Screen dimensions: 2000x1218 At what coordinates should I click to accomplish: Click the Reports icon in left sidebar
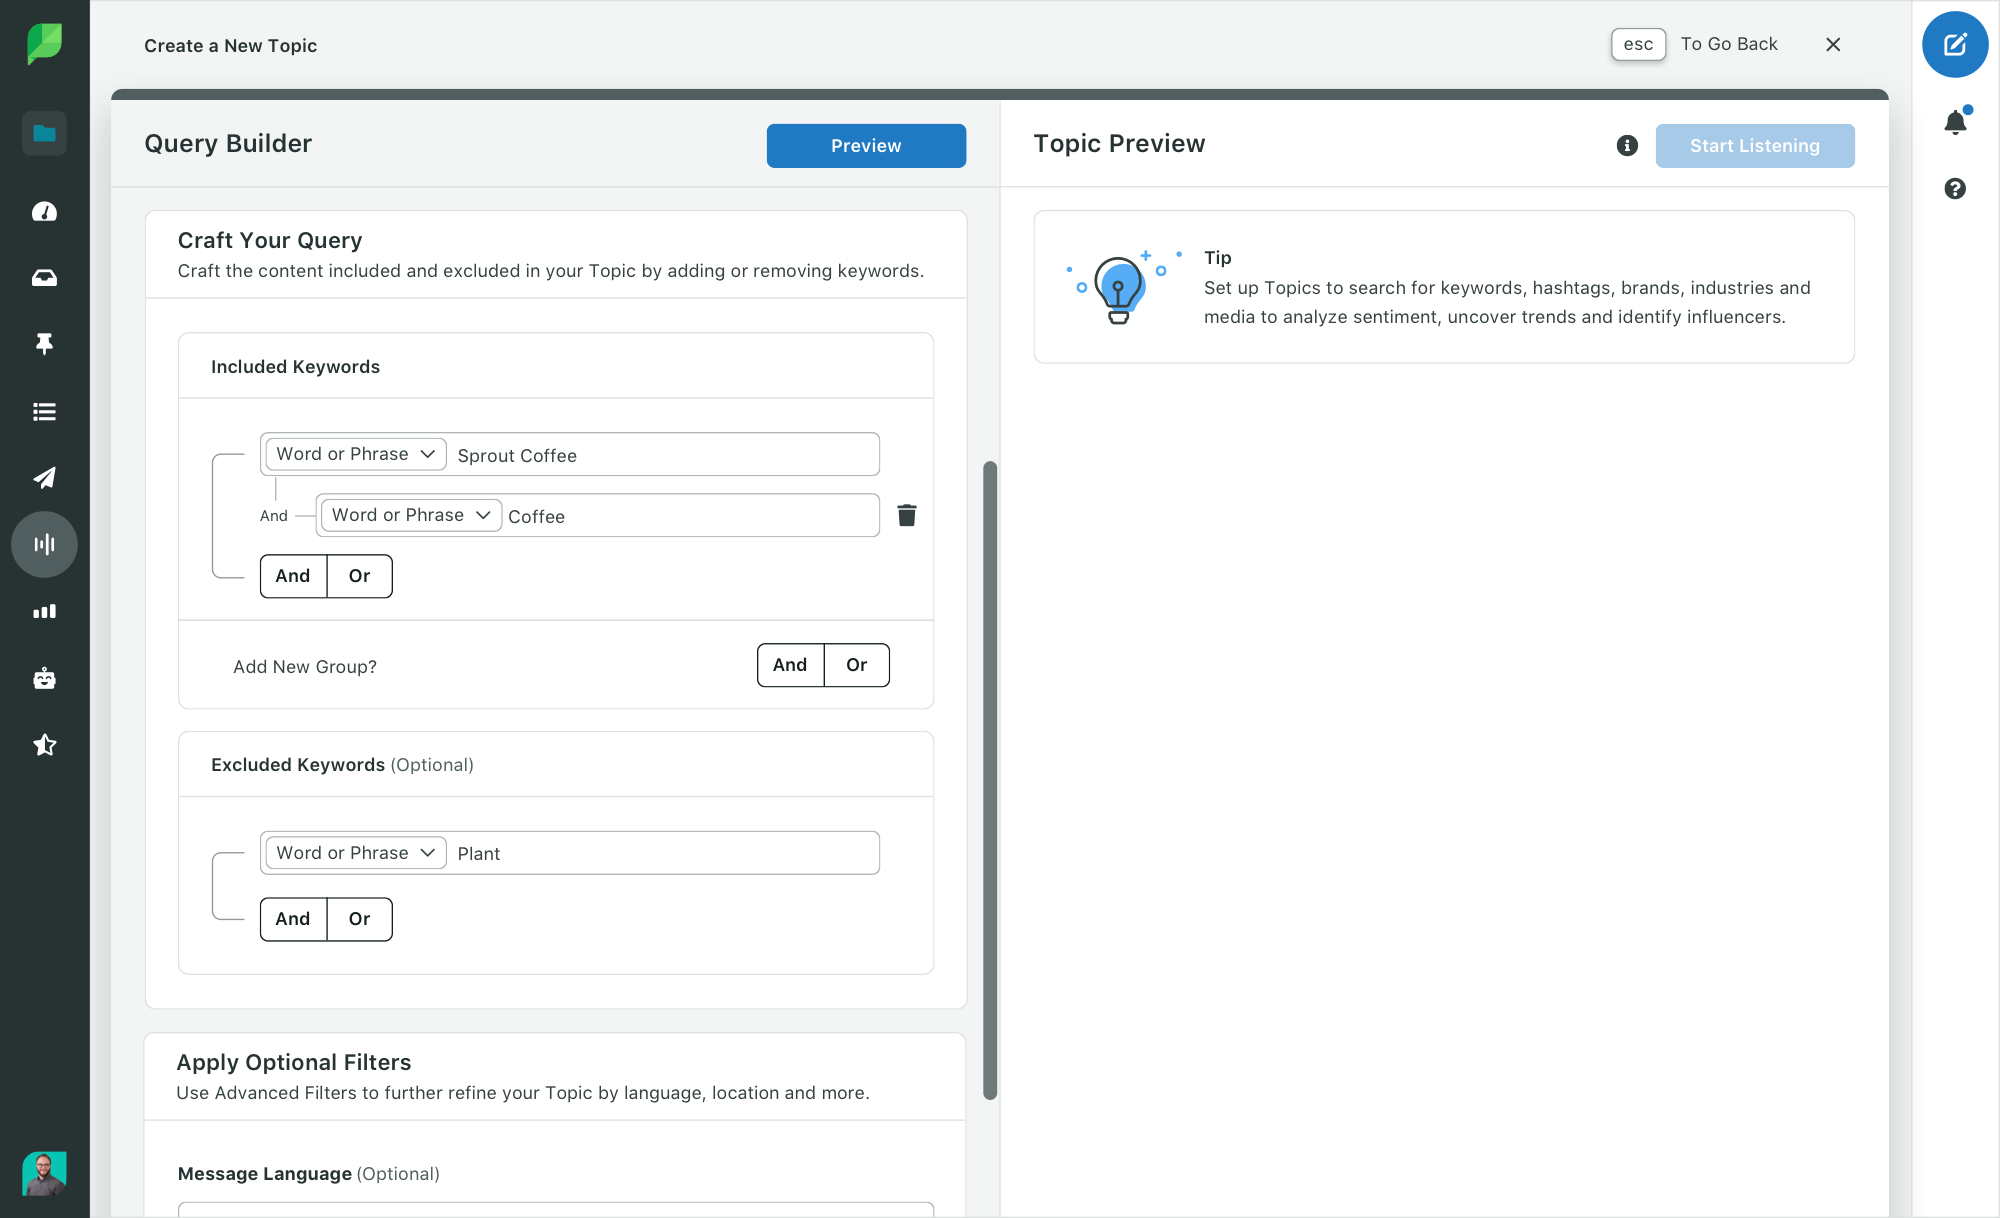coord(44,610)
